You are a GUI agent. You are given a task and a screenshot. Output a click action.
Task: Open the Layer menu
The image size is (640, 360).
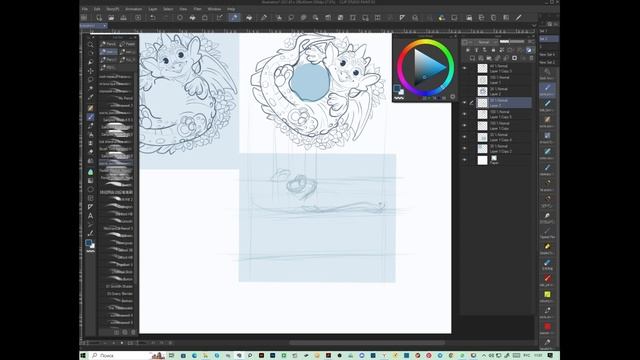click(153, 9)
